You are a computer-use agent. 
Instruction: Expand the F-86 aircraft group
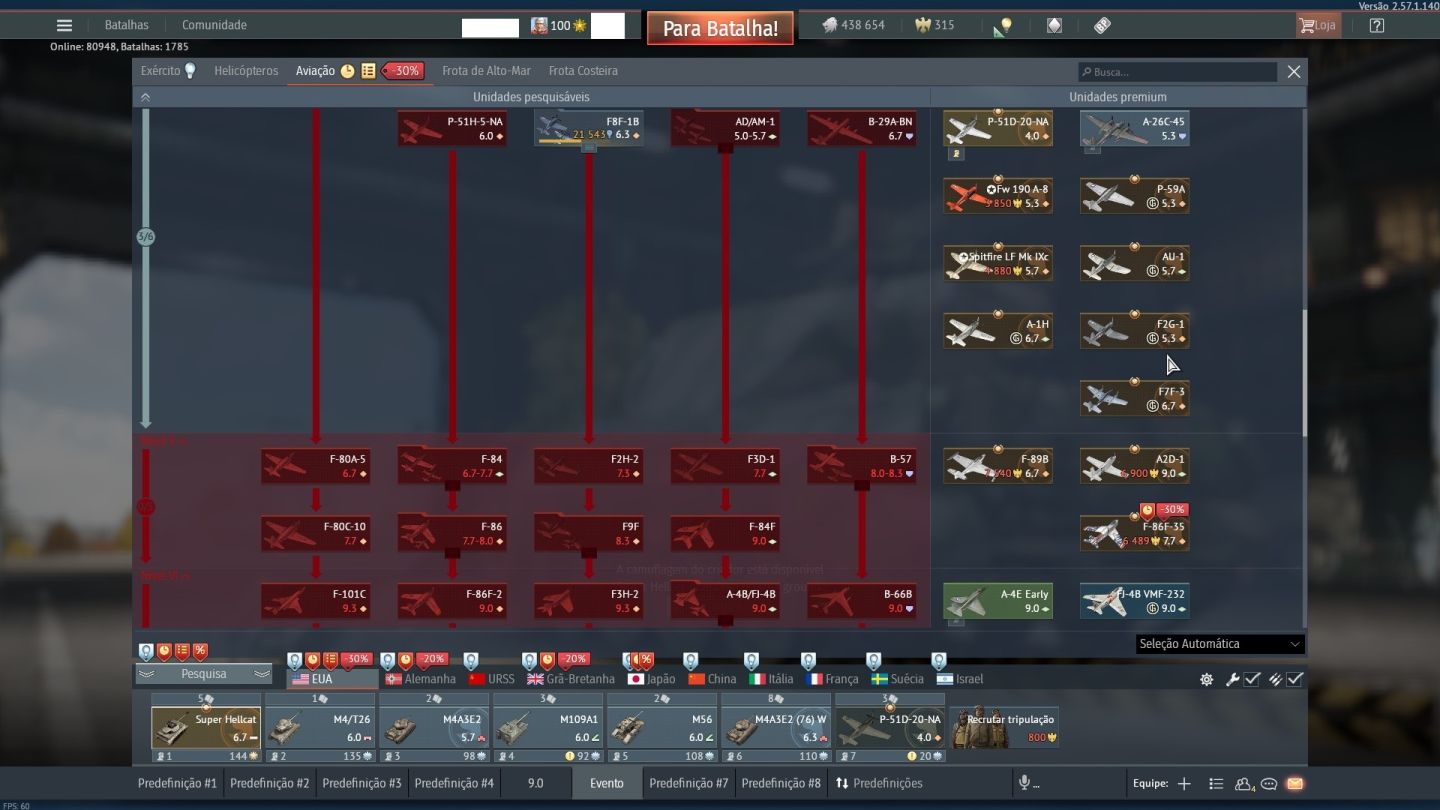(452, 533)
